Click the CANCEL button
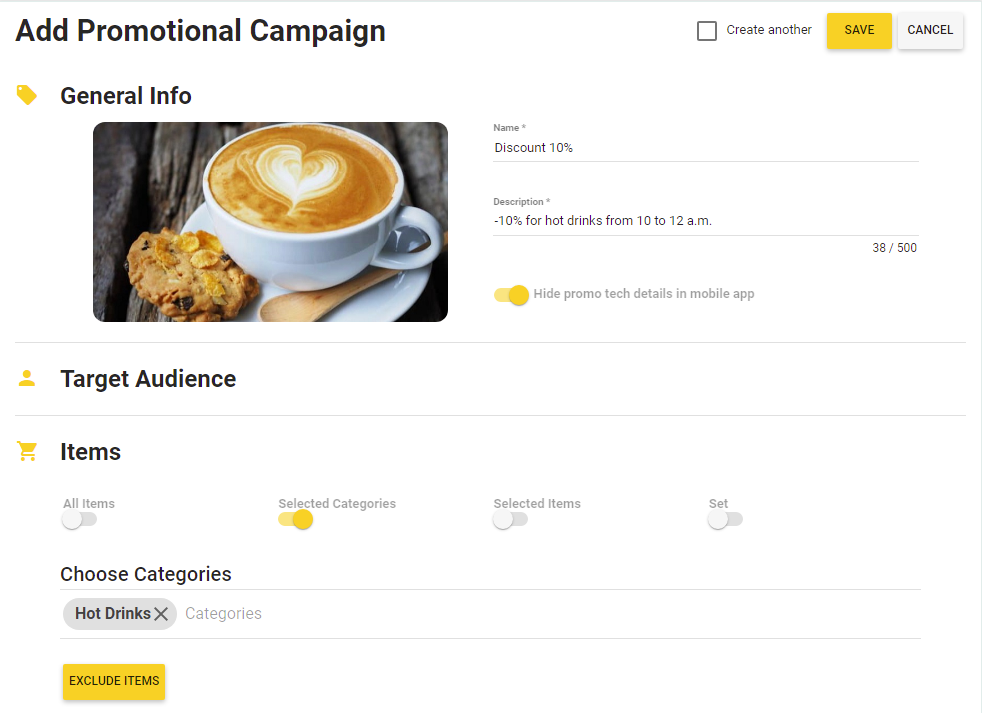This screenshot has height=713, width=982. point(929,31)
